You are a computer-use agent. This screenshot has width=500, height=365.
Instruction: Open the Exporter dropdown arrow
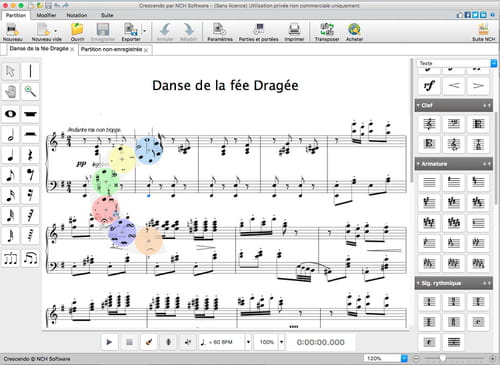tap(145, 31)
